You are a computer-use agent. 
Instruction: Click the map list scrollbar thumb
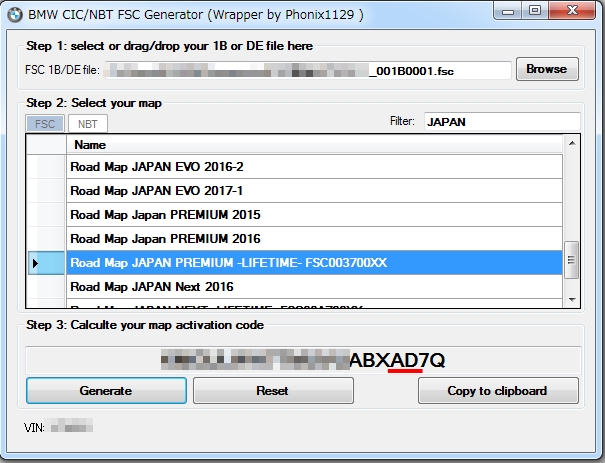tap(571, 260)
